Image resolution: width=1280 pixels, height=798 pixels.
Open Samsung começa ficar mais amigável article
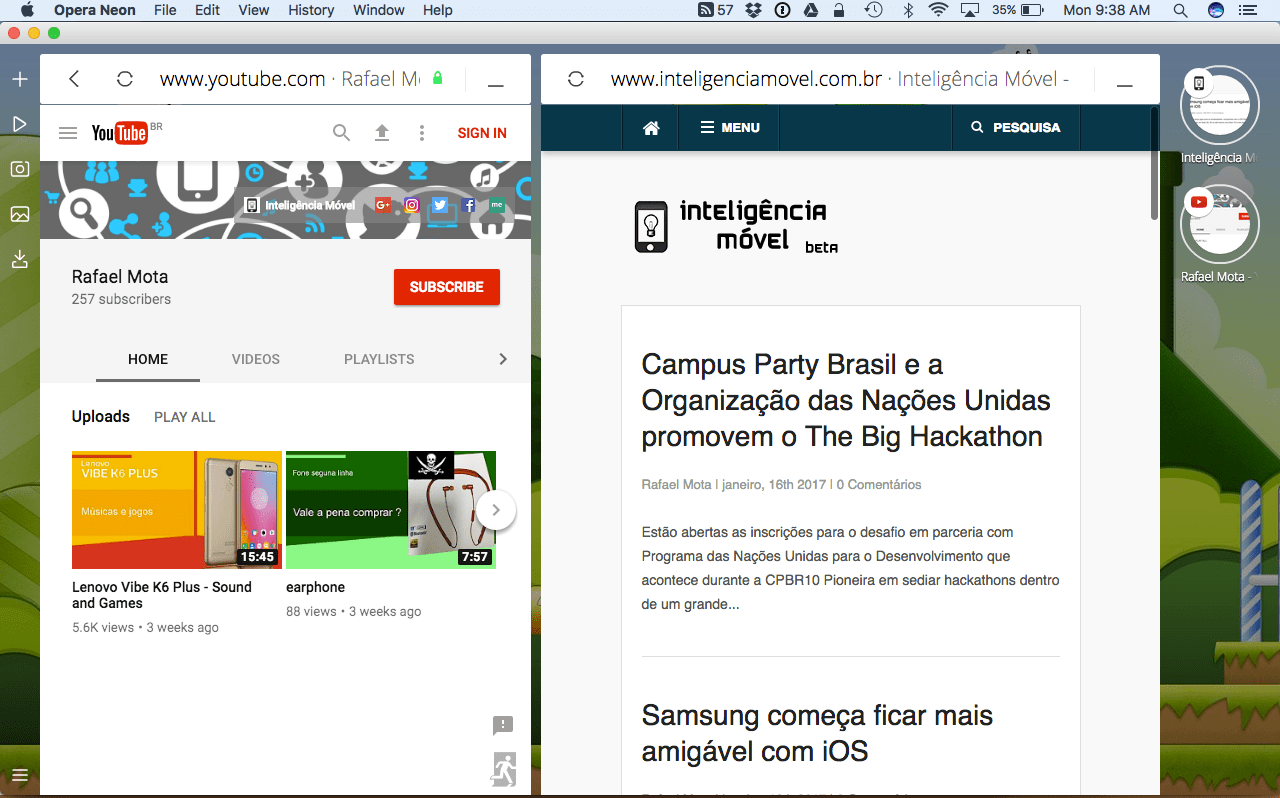tap(817, 733)
